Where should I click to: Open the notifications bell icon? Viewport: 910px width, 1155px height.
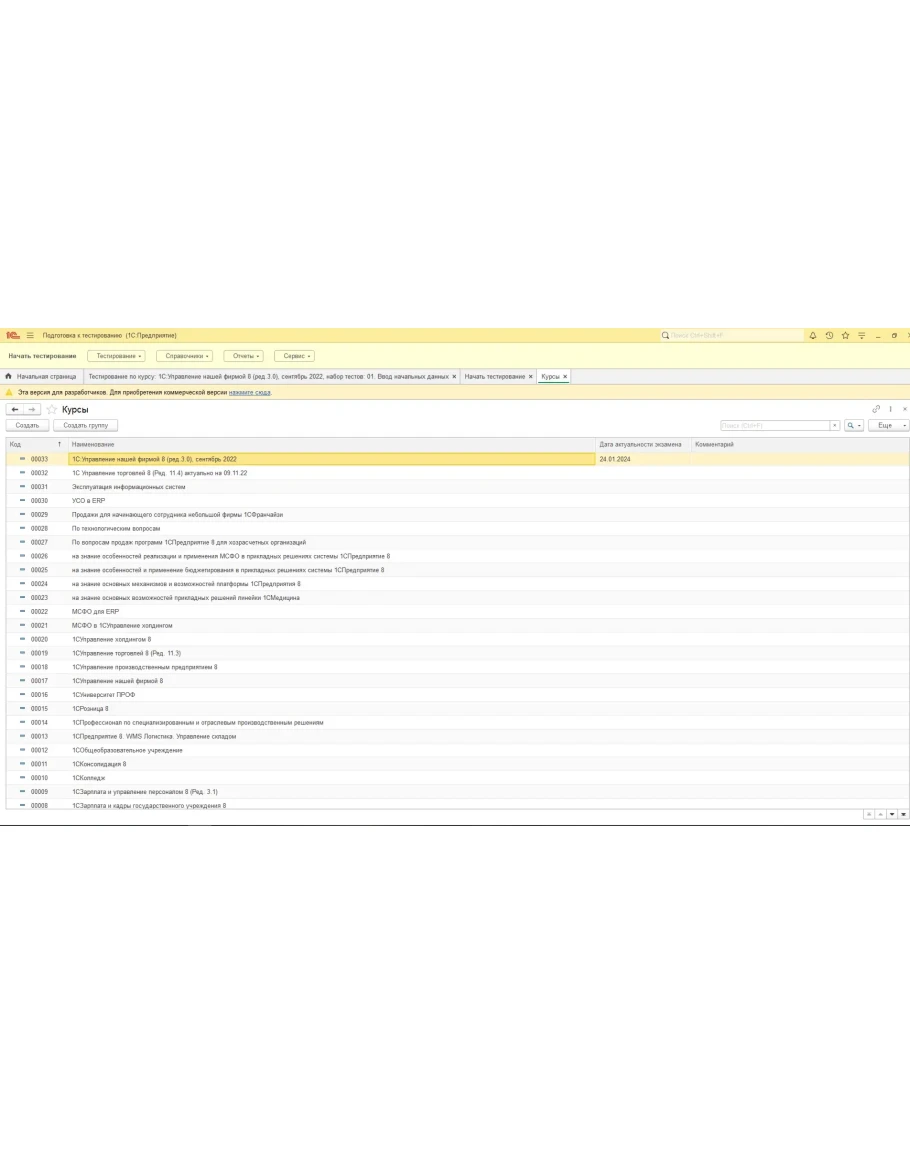(813, 336)
